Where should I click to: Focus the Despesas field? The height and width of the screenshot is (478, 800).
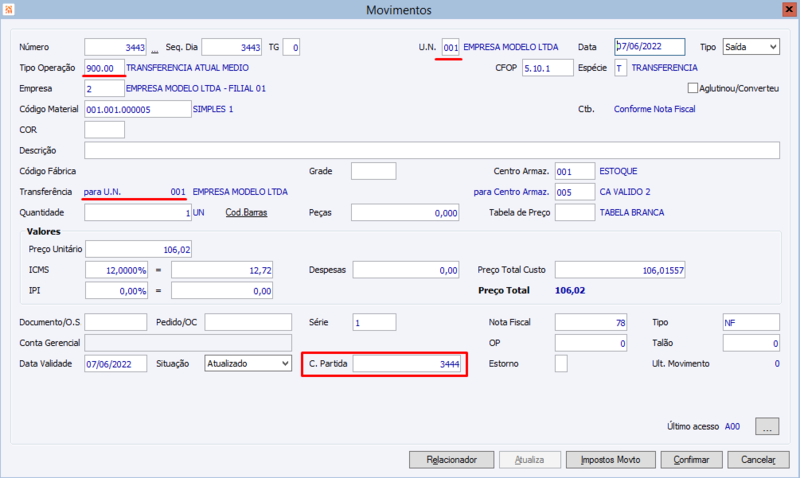(x=406, y=270)
